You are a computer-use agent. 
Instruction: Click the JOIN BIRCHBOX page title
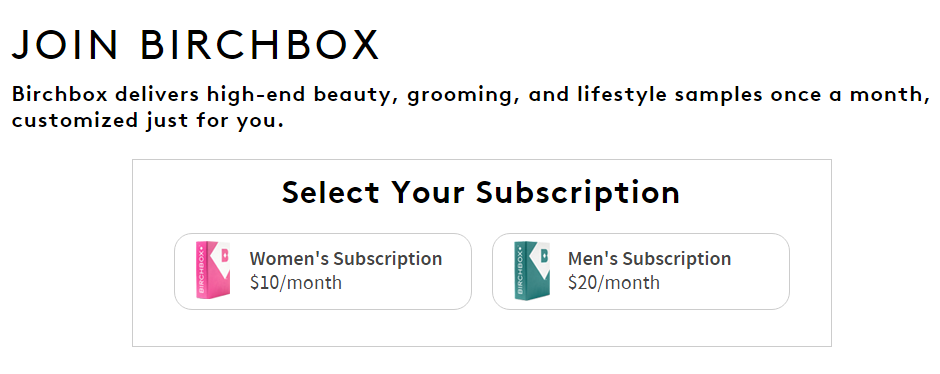195,44
